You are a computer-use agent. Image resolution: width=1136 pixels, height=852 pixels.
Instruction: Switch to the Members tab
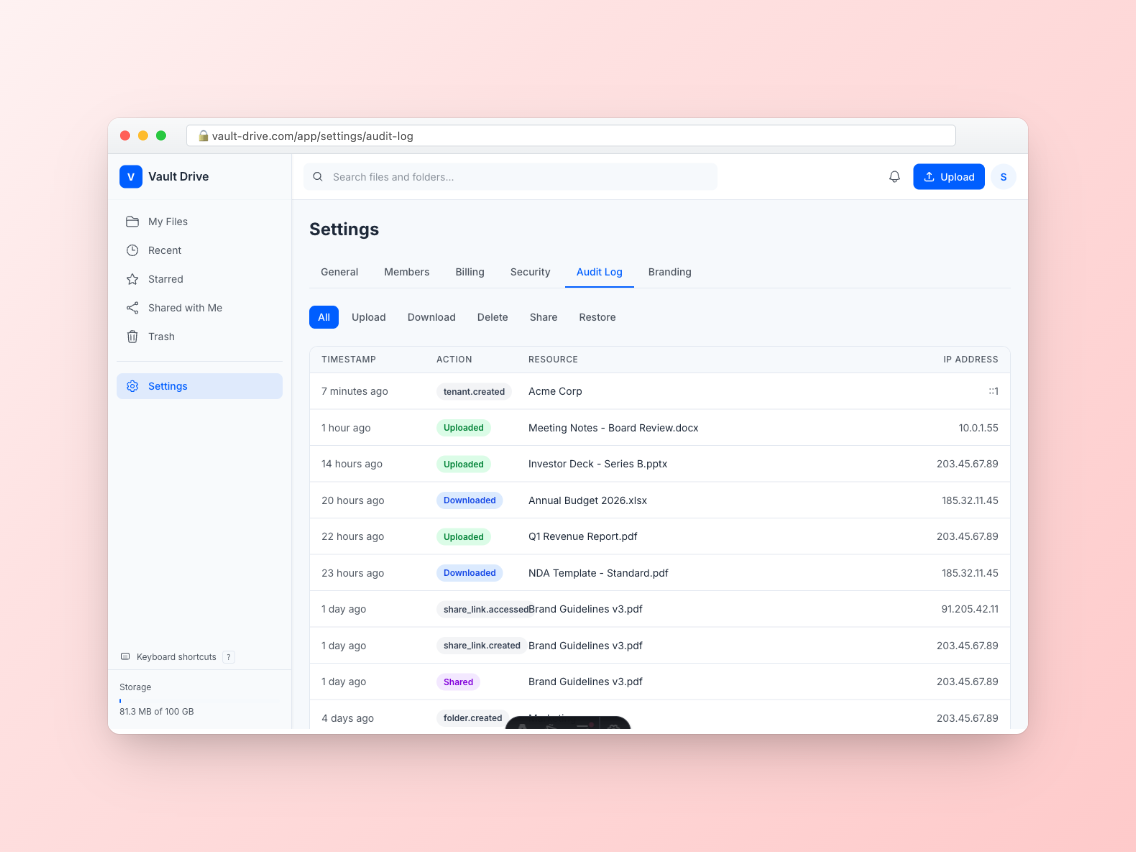point(406,272)
